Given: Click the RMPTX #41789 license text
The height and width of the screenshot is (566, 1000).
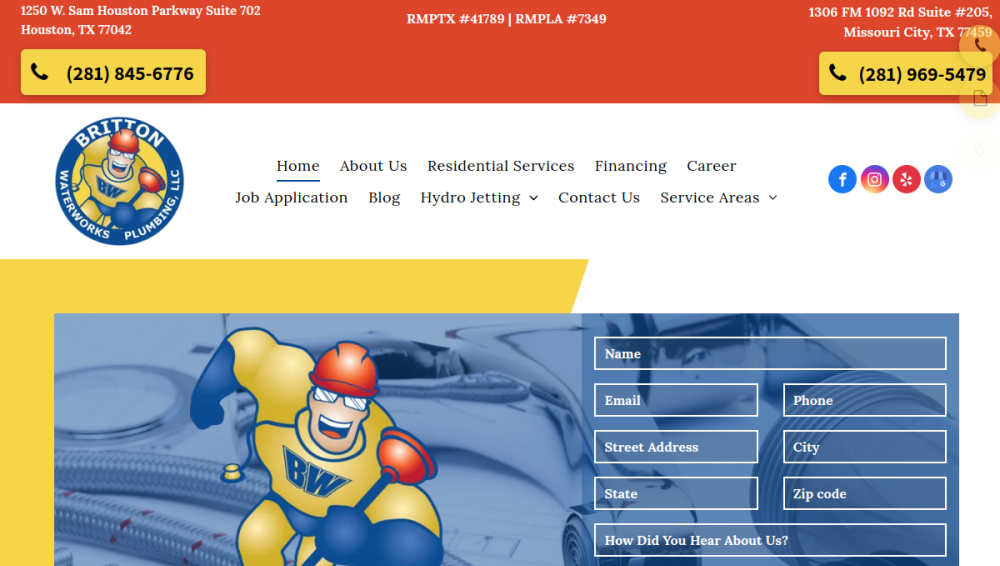Looking at the screenshot, I should tap(455, 19).
